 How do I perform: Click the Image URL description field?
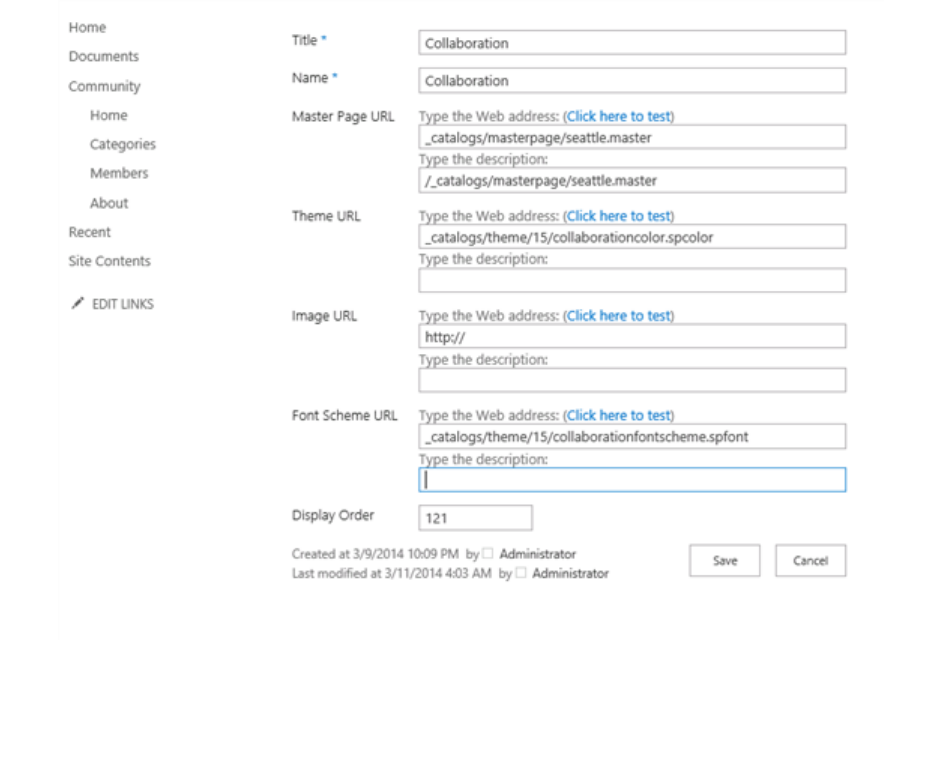tap(632, 380)
